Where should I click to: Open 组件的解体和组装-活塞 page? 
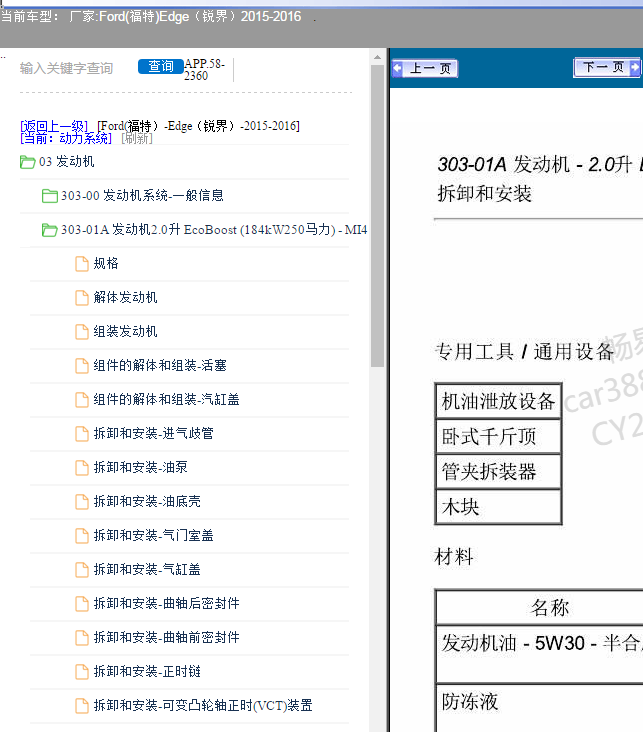(x=160, y=366)
